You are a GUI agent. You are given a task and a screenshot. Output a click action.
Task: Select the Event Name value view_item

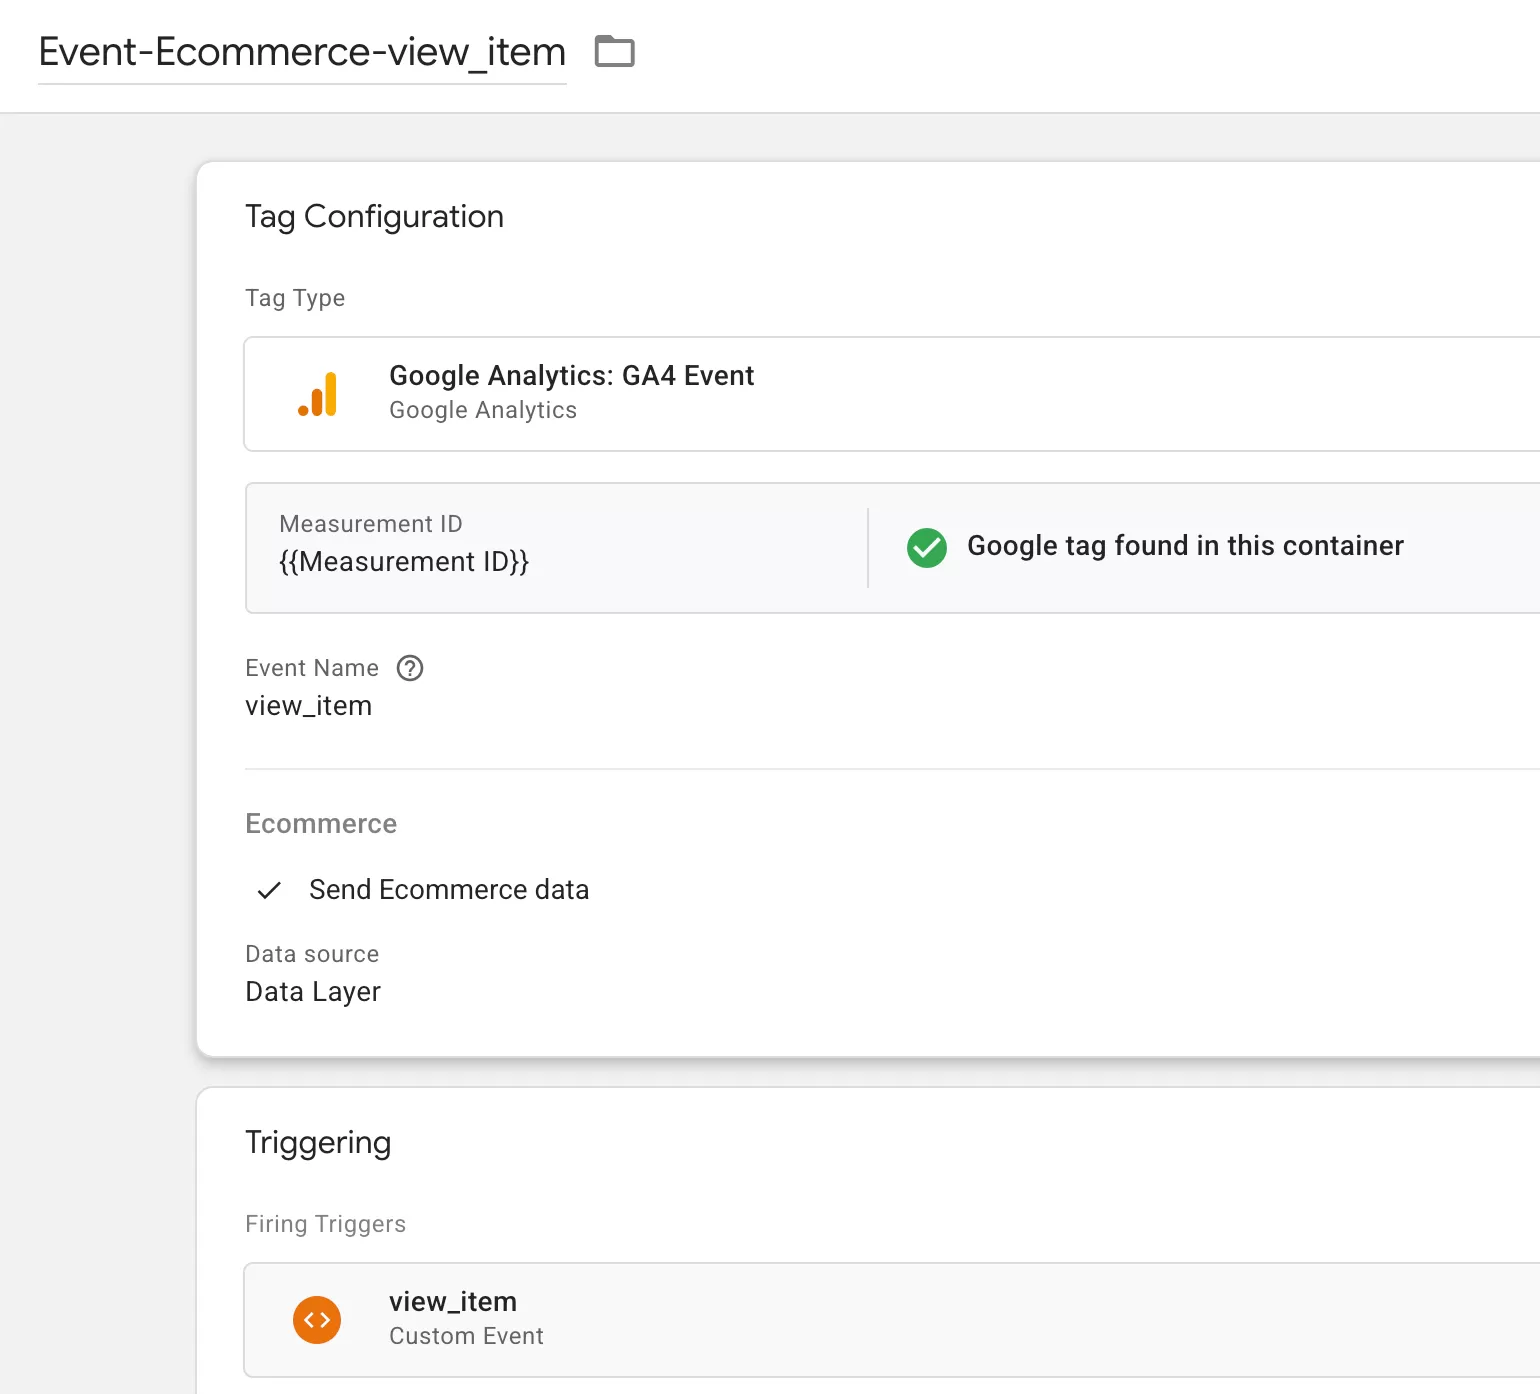pos(309,706)
